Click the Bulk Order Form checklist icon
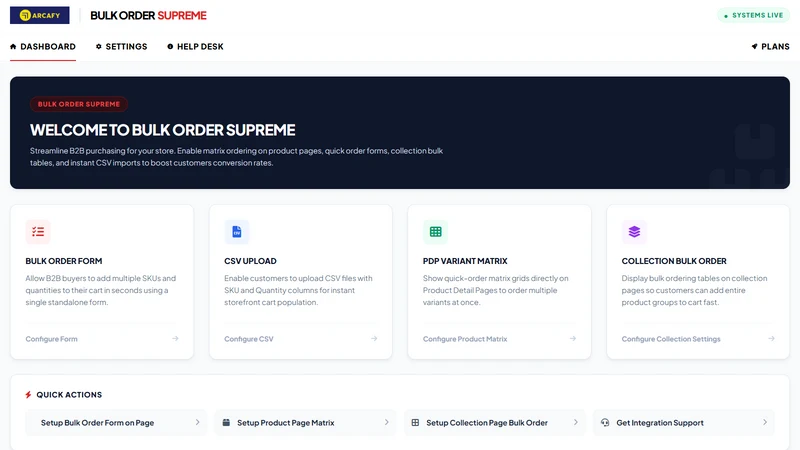The height and width of the screenshot is (450, 800). 38,232
